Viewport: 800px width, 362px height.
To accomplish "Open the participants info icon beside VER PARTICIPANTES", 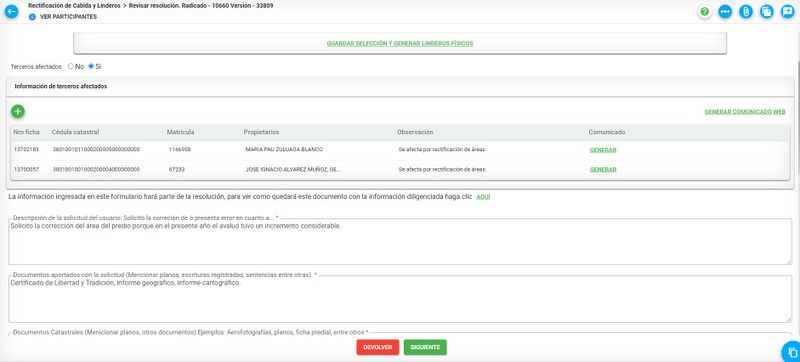I will click(33, 17).
